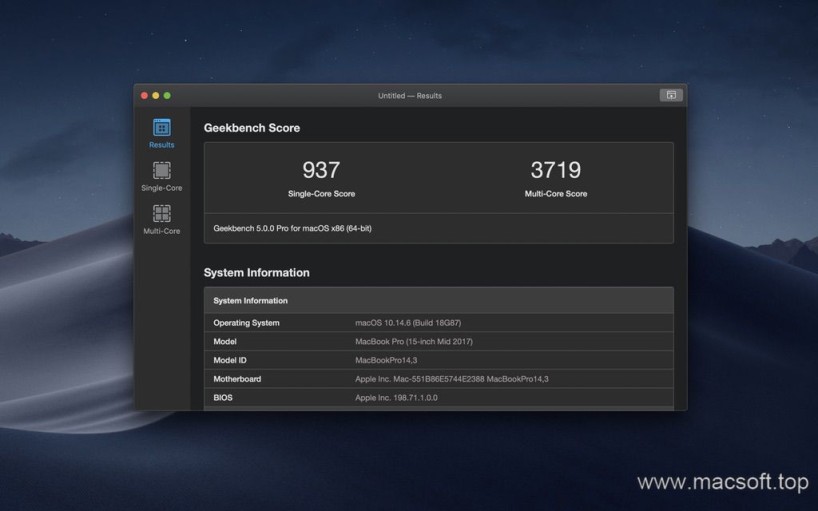Select the Single-Core chip icon

(161, 171)
